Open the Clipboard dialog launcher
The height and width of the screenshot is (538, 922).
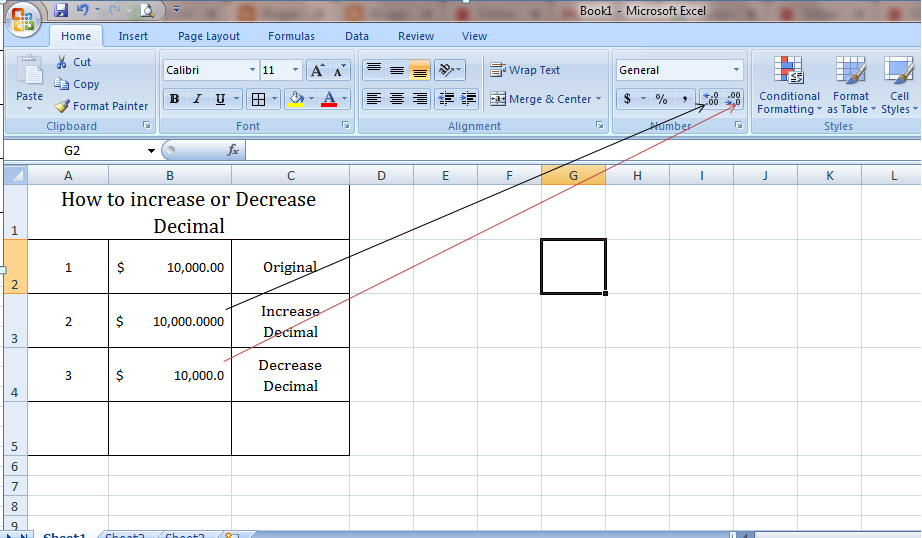tap(147, 125)
